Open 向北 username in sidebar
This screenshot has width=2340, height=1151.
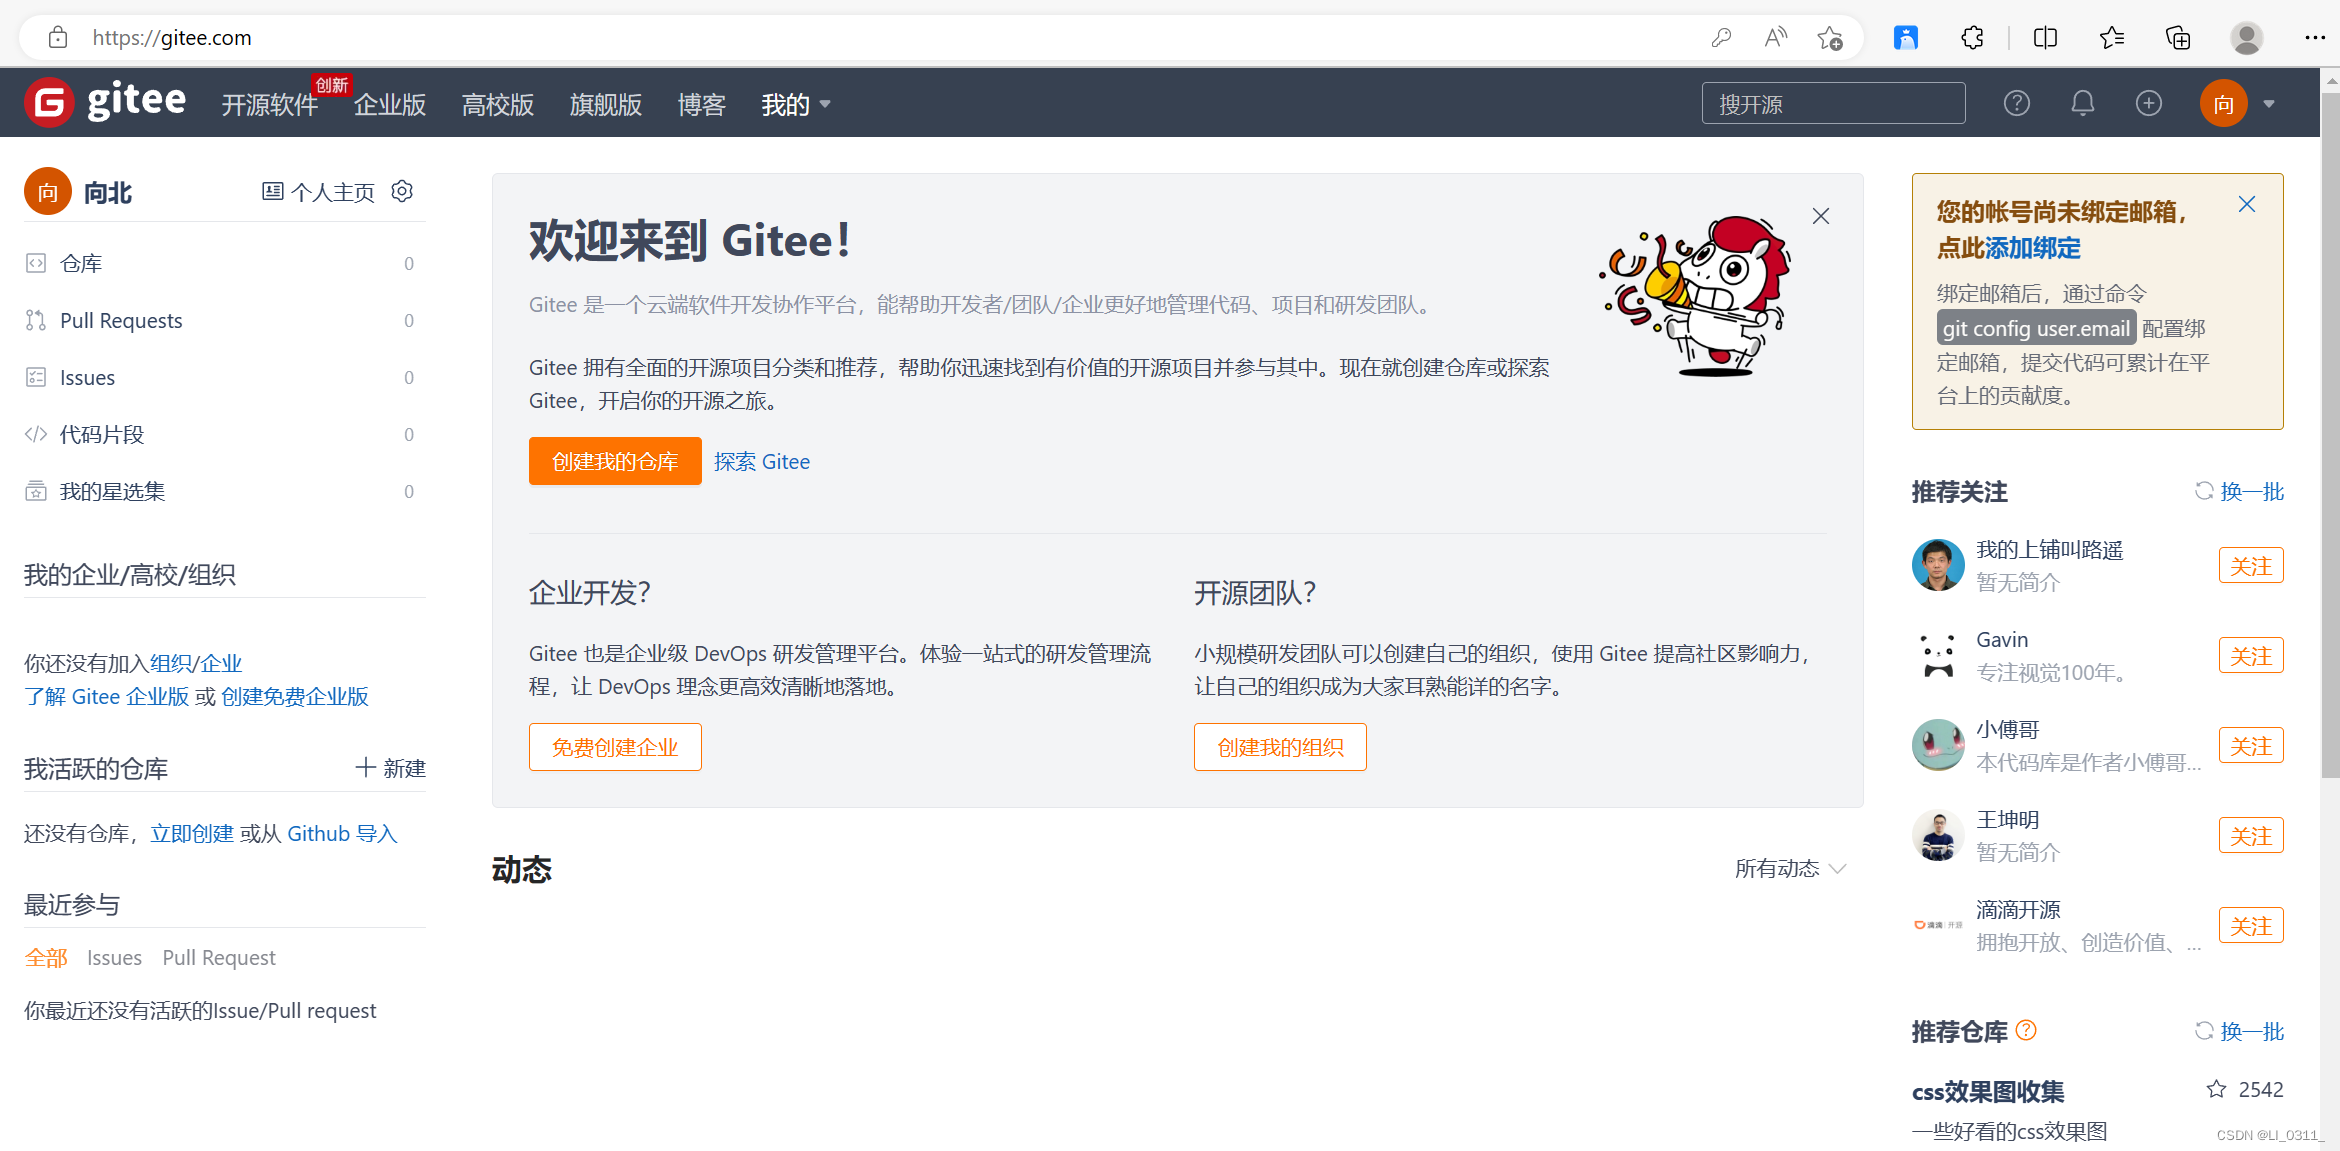pos(108,192)
